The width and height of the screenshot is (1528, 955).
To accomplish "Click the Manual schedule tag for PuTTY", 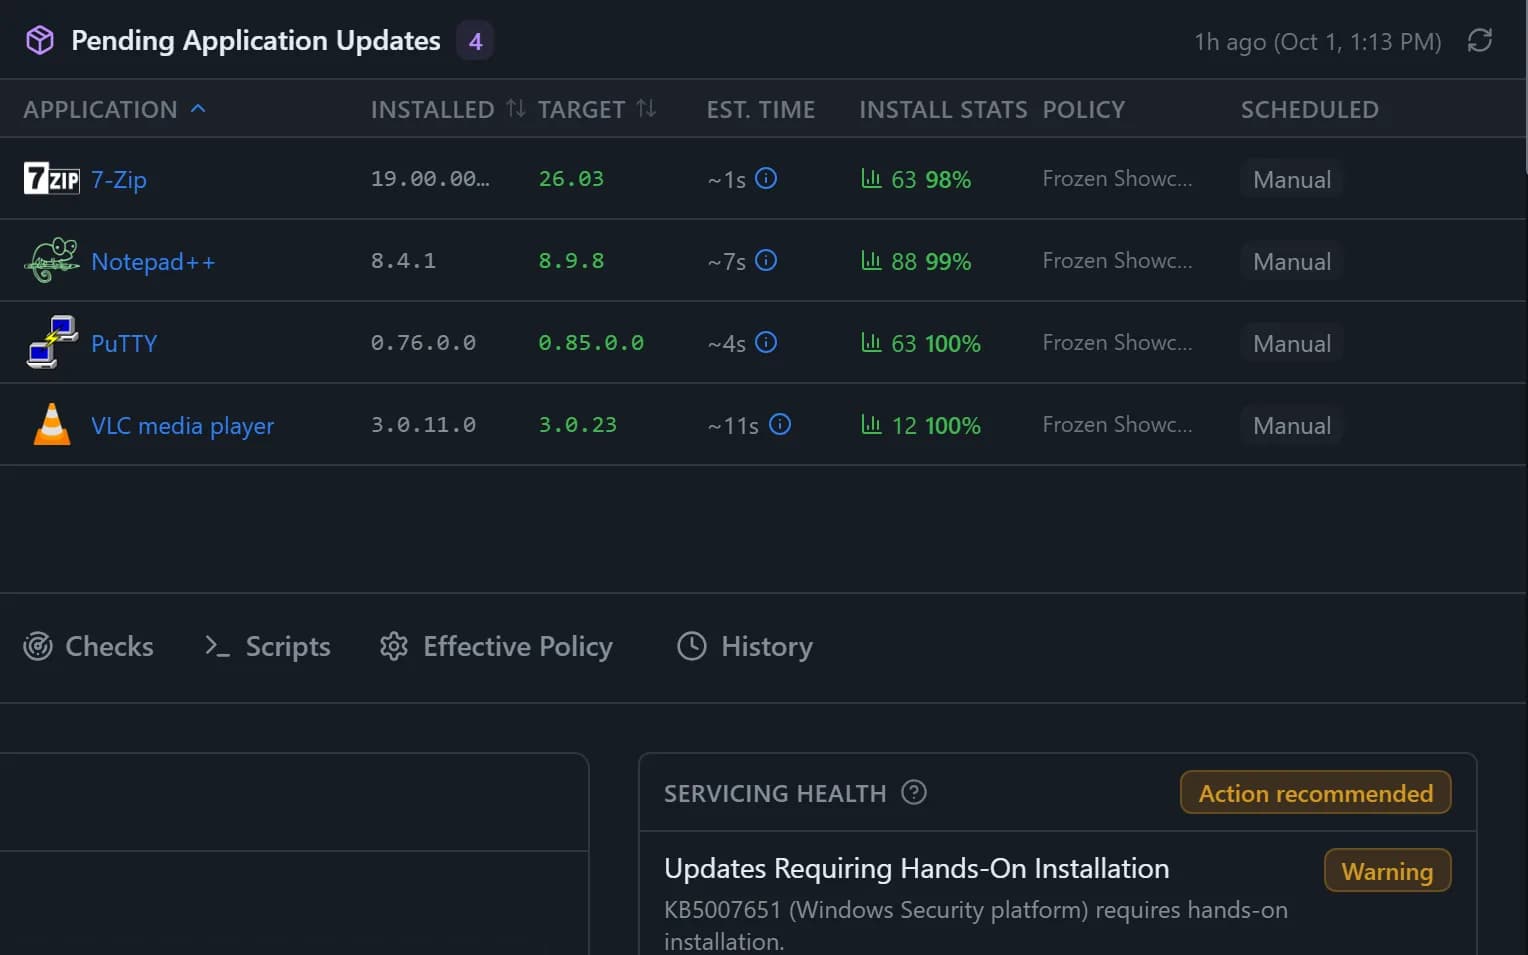I will pyautogui.click(x=1291, y=343).
